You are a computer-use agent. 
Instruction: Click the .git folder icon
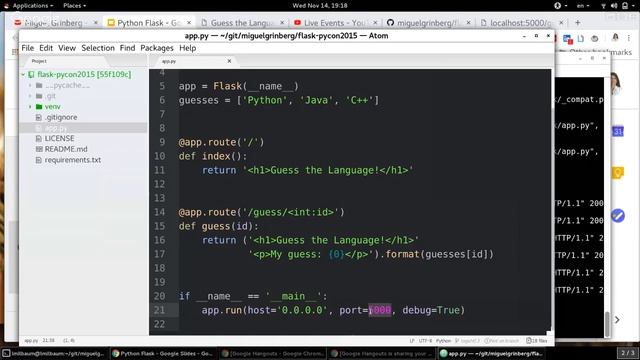[39, 96]
